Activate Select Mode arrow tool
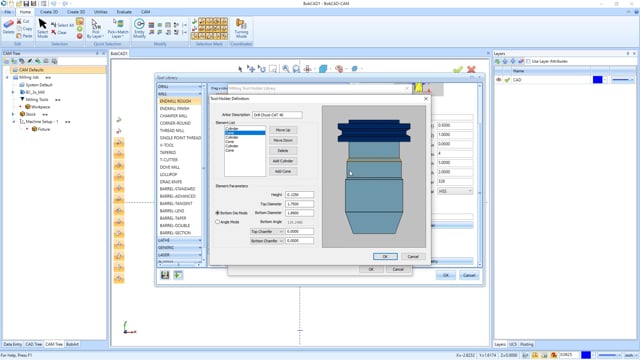The width and height of the screenshot is (640, 360). pos(42,24)
